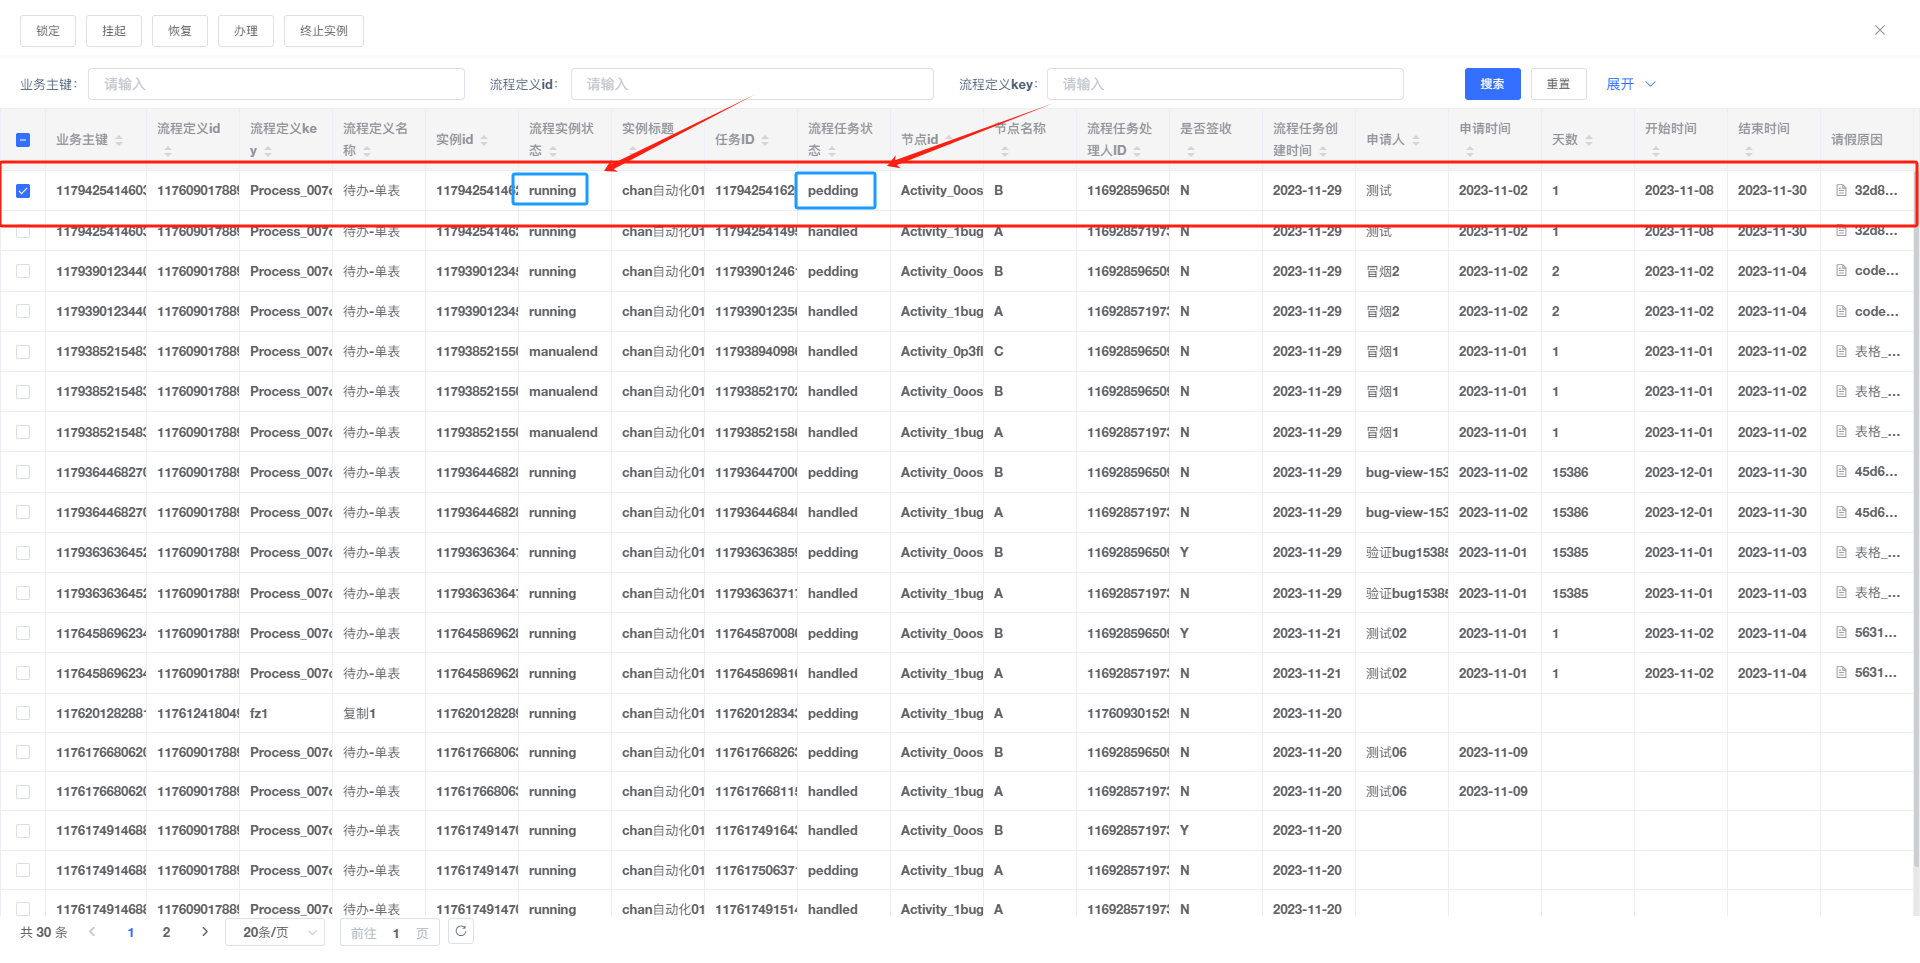1920x963 pixels.
Task: Go to next page using right arrow
Action: 205,932
